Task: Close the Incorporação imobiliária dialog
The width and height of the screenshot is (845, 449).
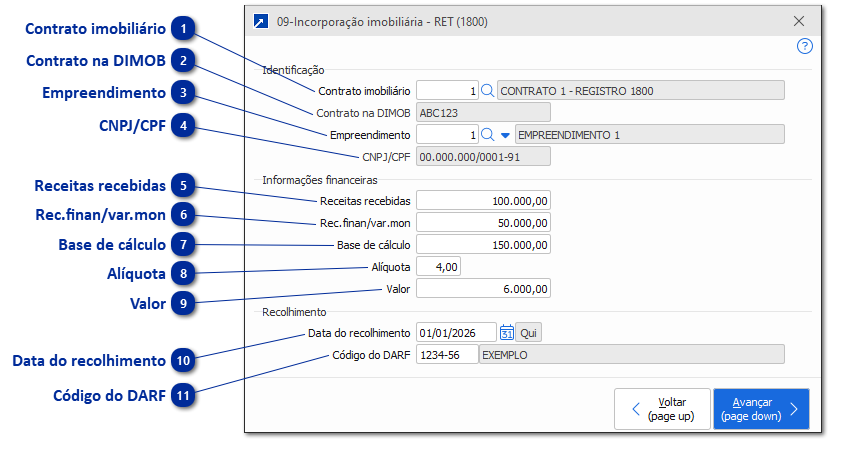Action: point(799,21)
